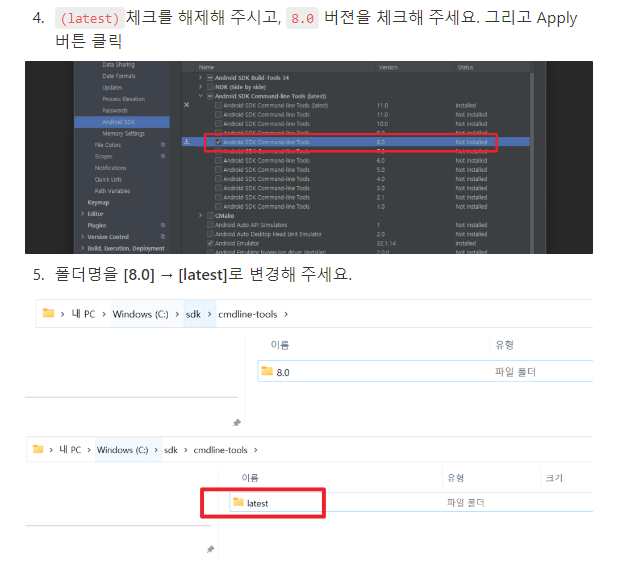Expand the Version Control settings section
Screen dimensions: 621x565
pos(82,237)
